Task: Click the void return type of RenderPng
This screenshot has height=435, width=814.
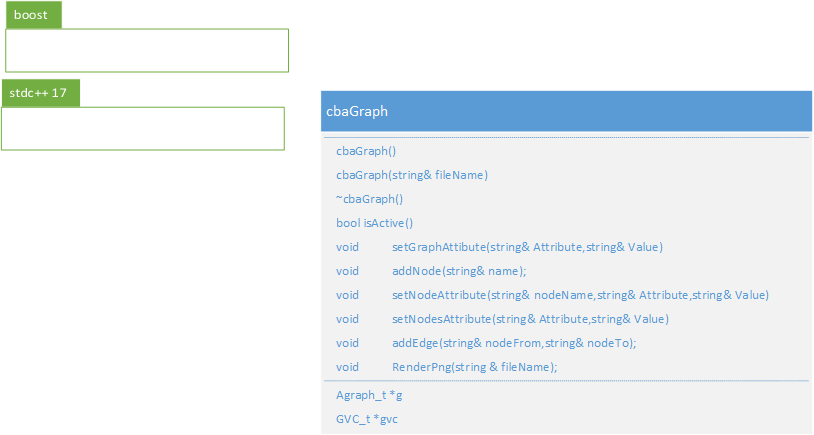Action: coord(347,367)
